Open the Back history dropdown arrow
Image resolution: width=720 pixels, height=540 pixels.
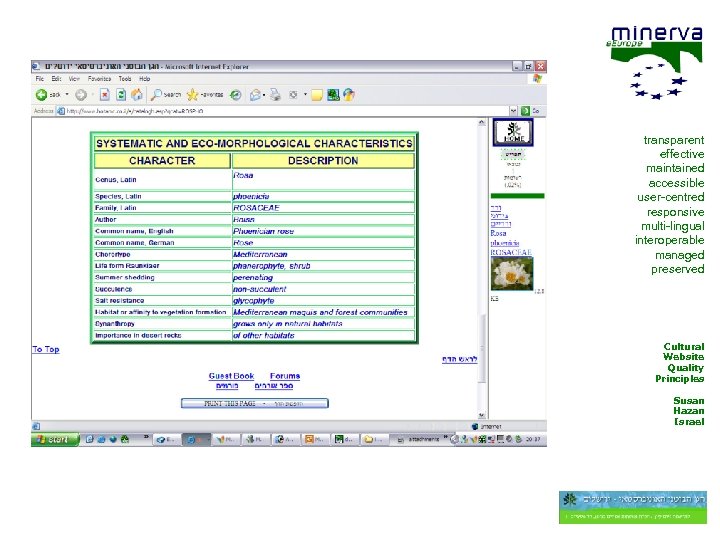pyautogui.click(x=67, y=95)
